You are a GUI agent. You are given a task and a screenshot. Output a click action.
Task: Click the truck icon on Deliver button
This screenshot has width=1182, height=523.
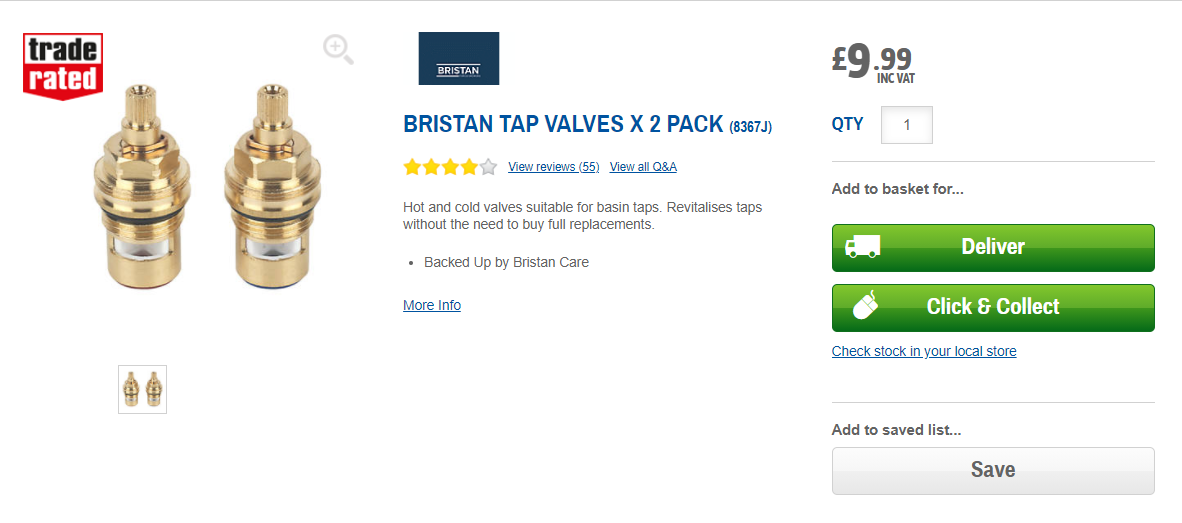pos(862,247)
